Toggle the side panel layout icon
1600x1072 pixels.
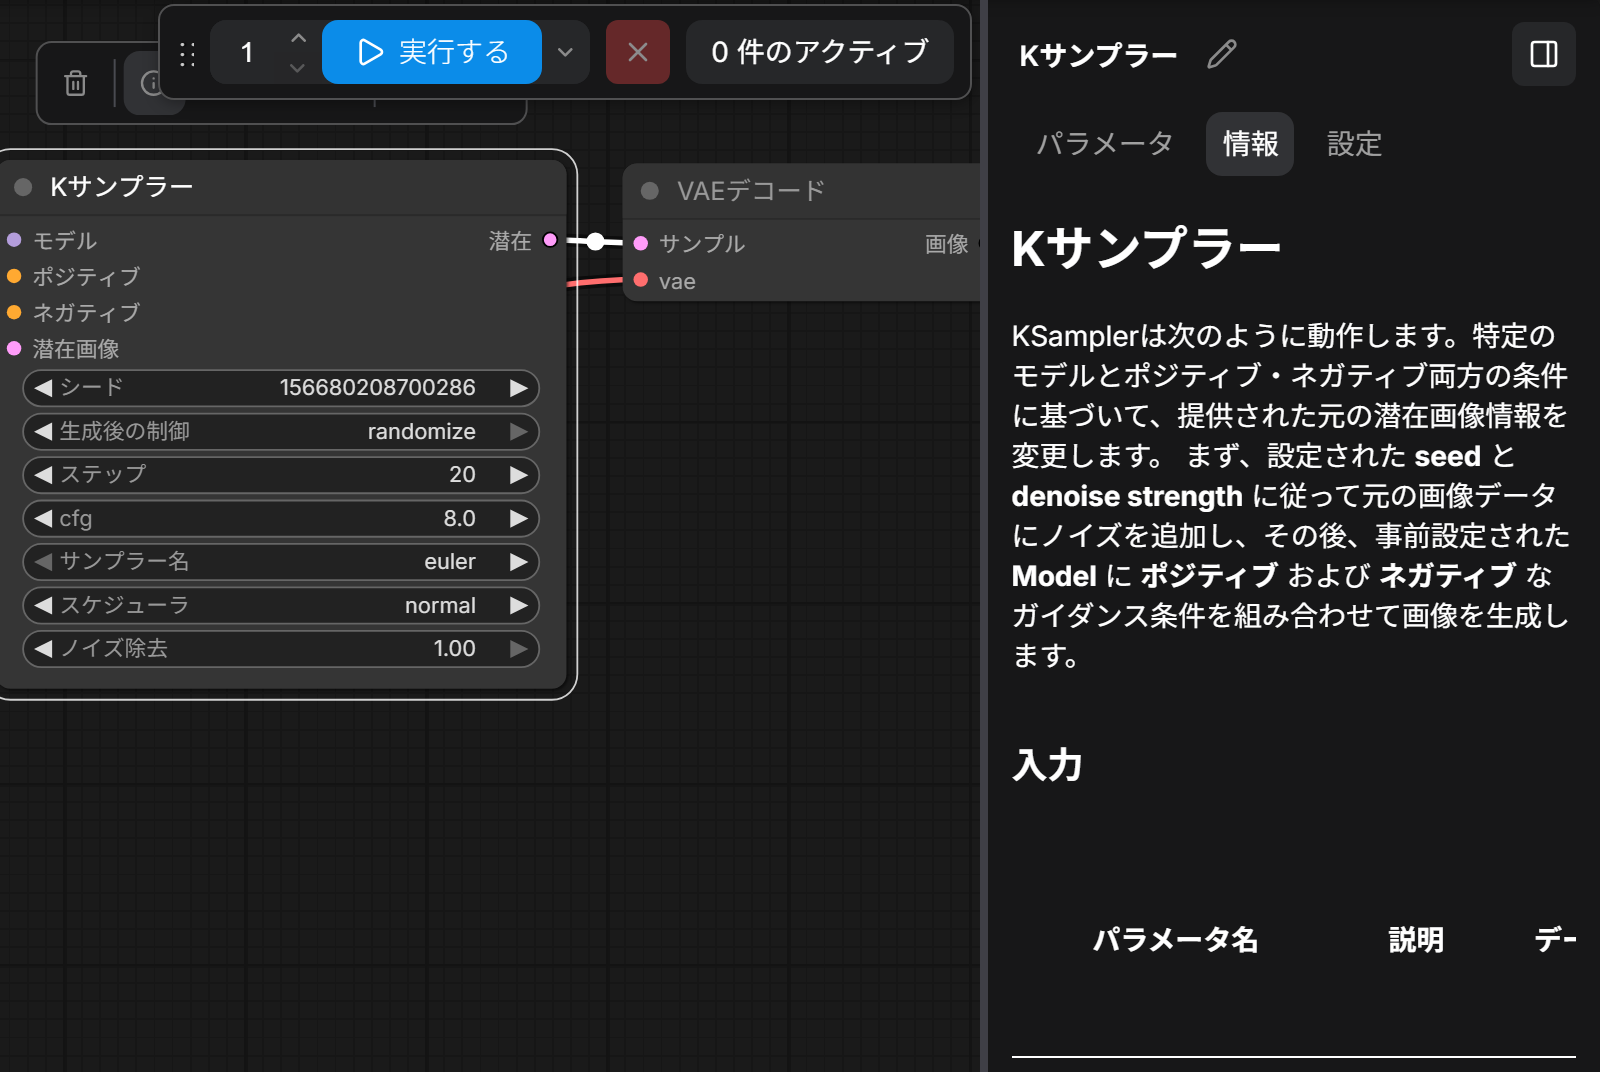click(1544, 54)
